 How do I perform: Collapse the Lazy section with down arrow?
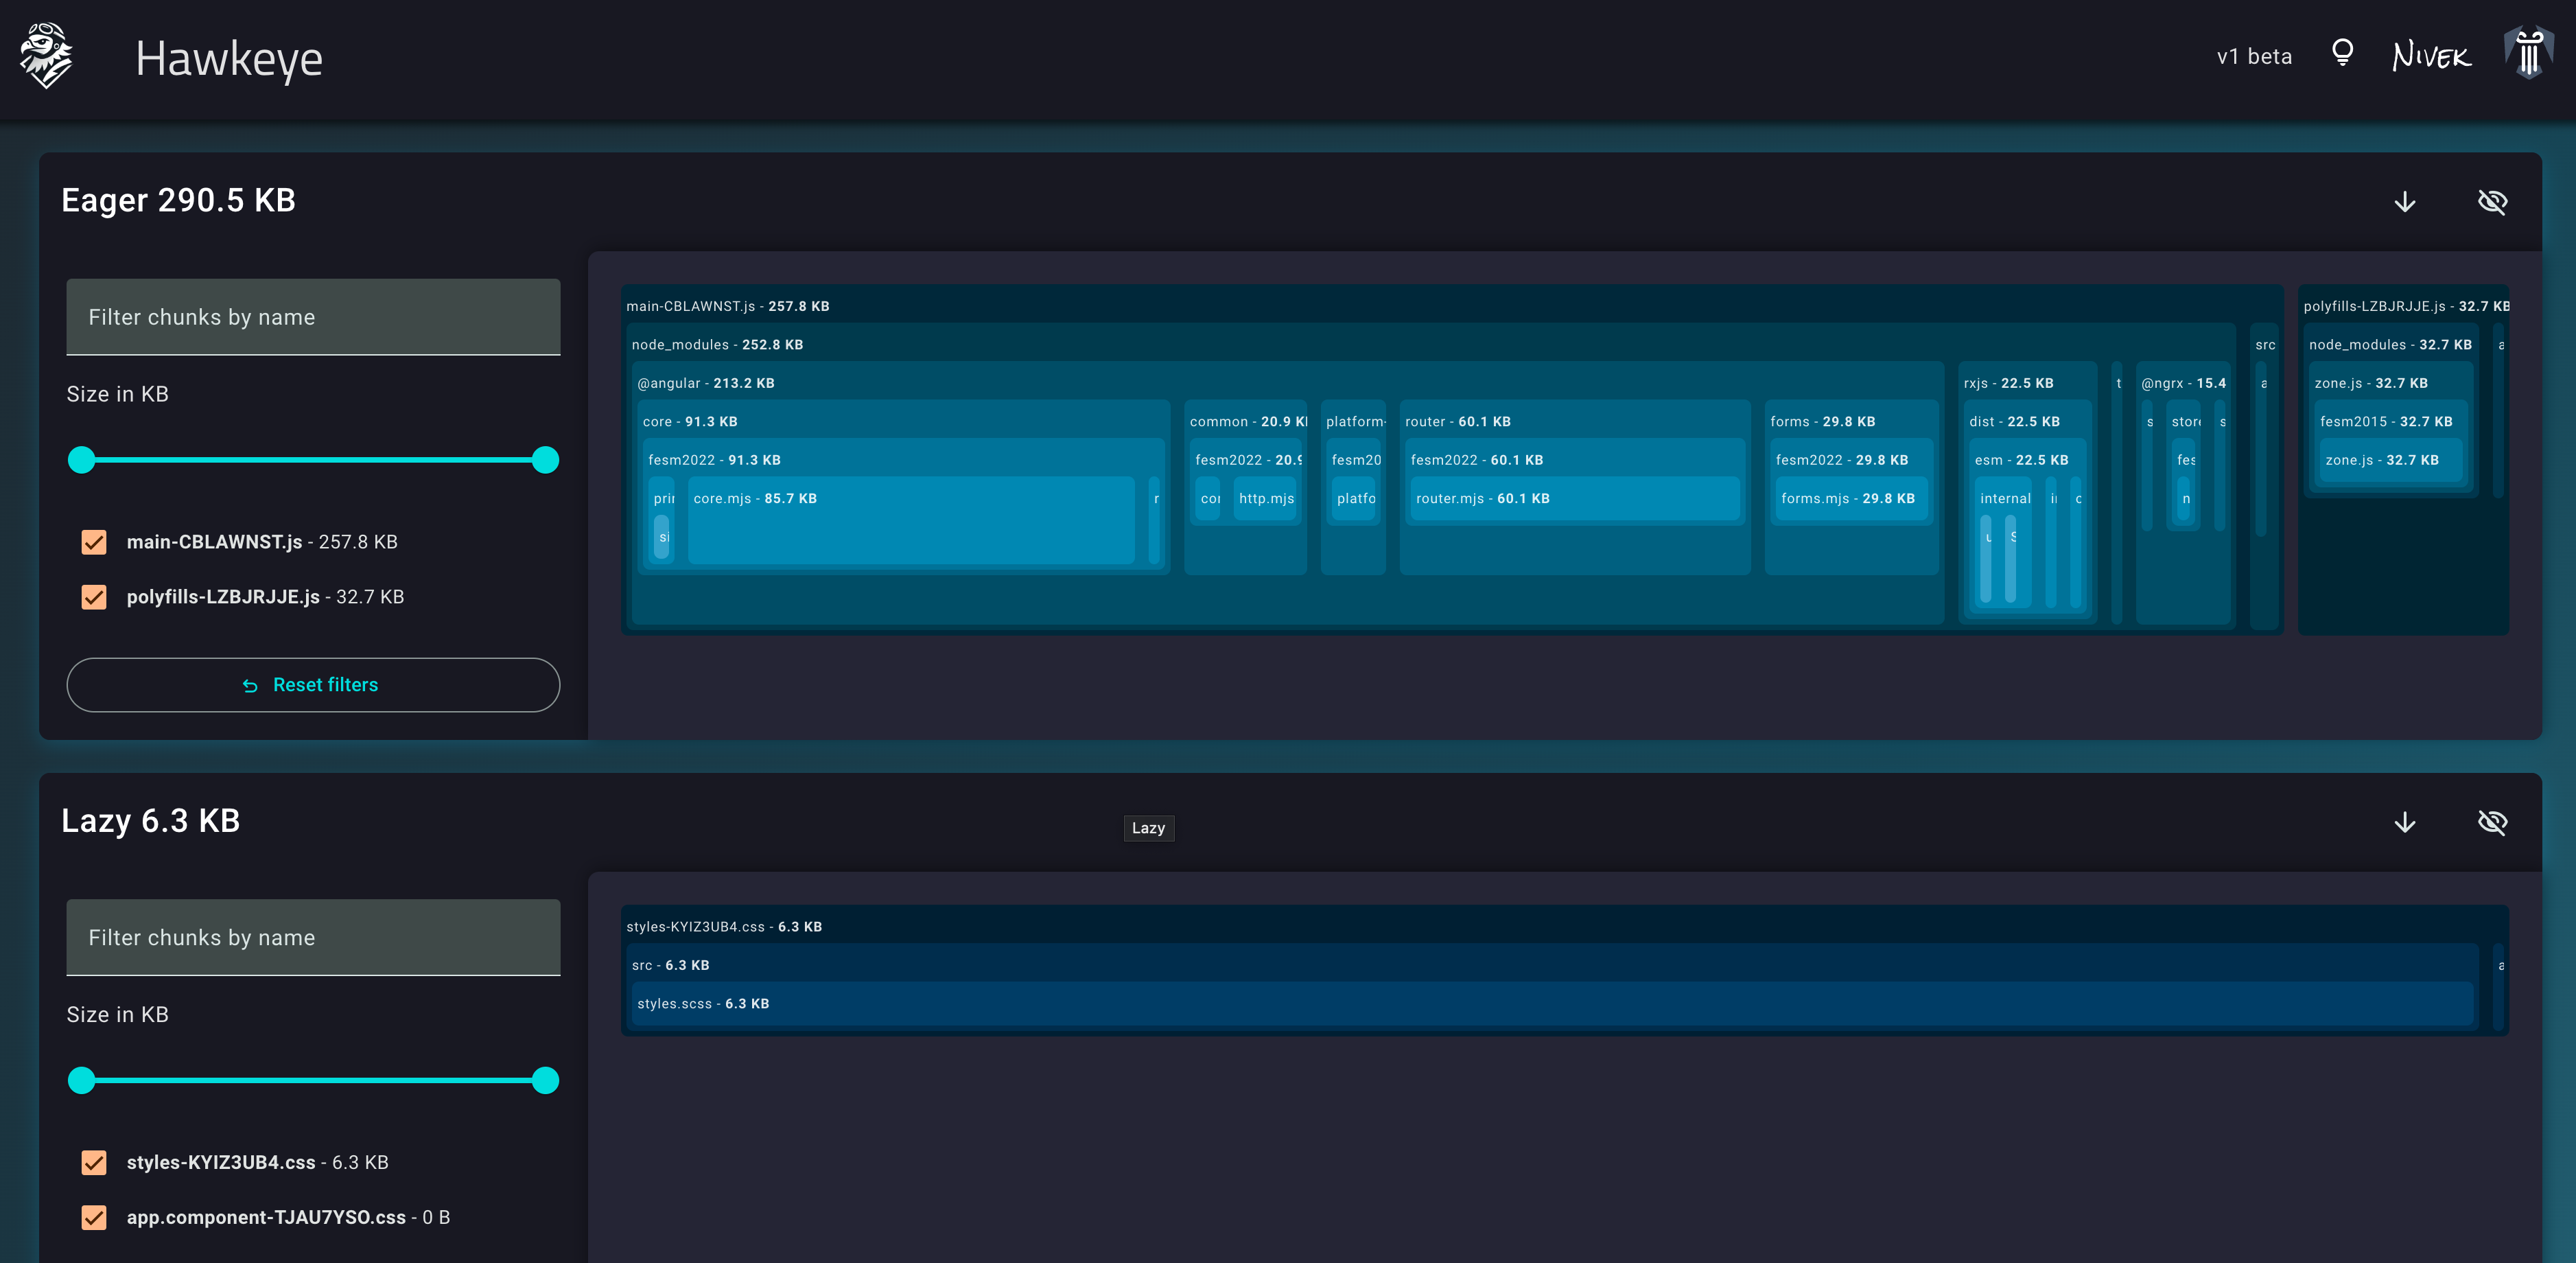(2404, 822)
